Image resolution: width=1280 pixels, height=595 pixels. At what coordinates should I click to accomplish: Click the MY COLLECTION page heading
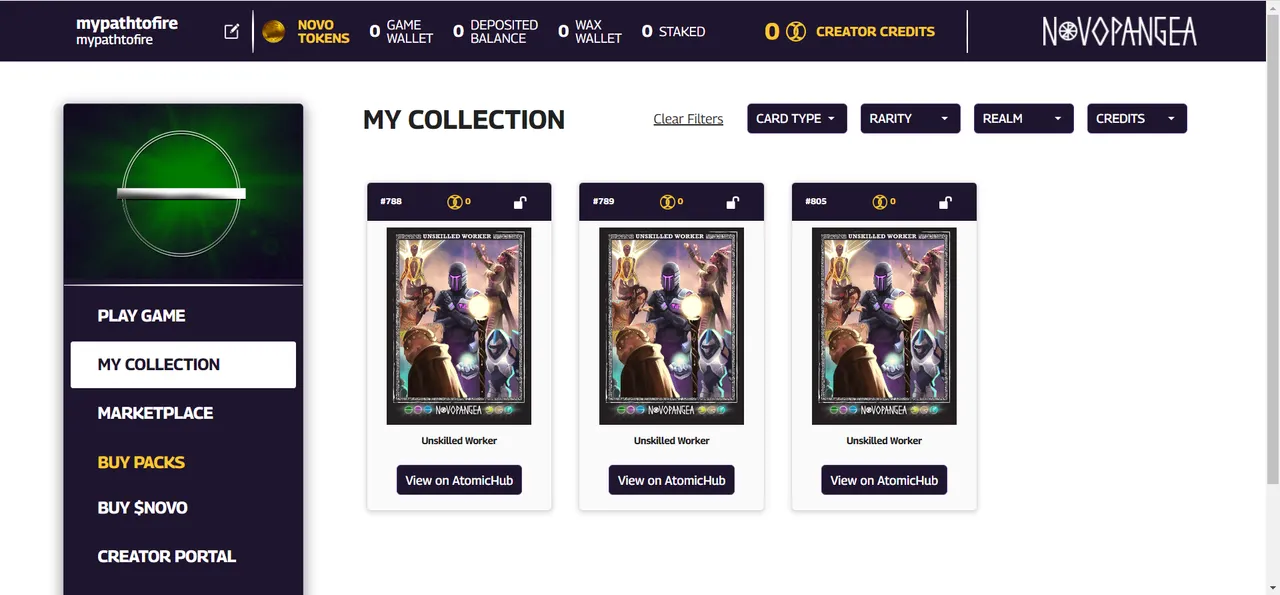tap(464, 120)
